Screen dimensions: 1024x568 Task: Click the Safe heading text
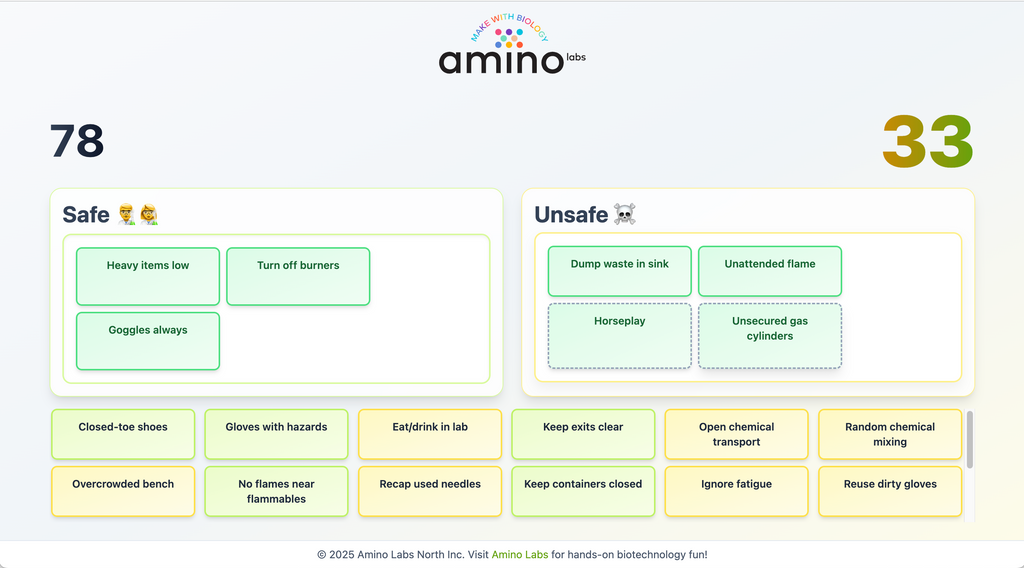[x=86, y=215]
